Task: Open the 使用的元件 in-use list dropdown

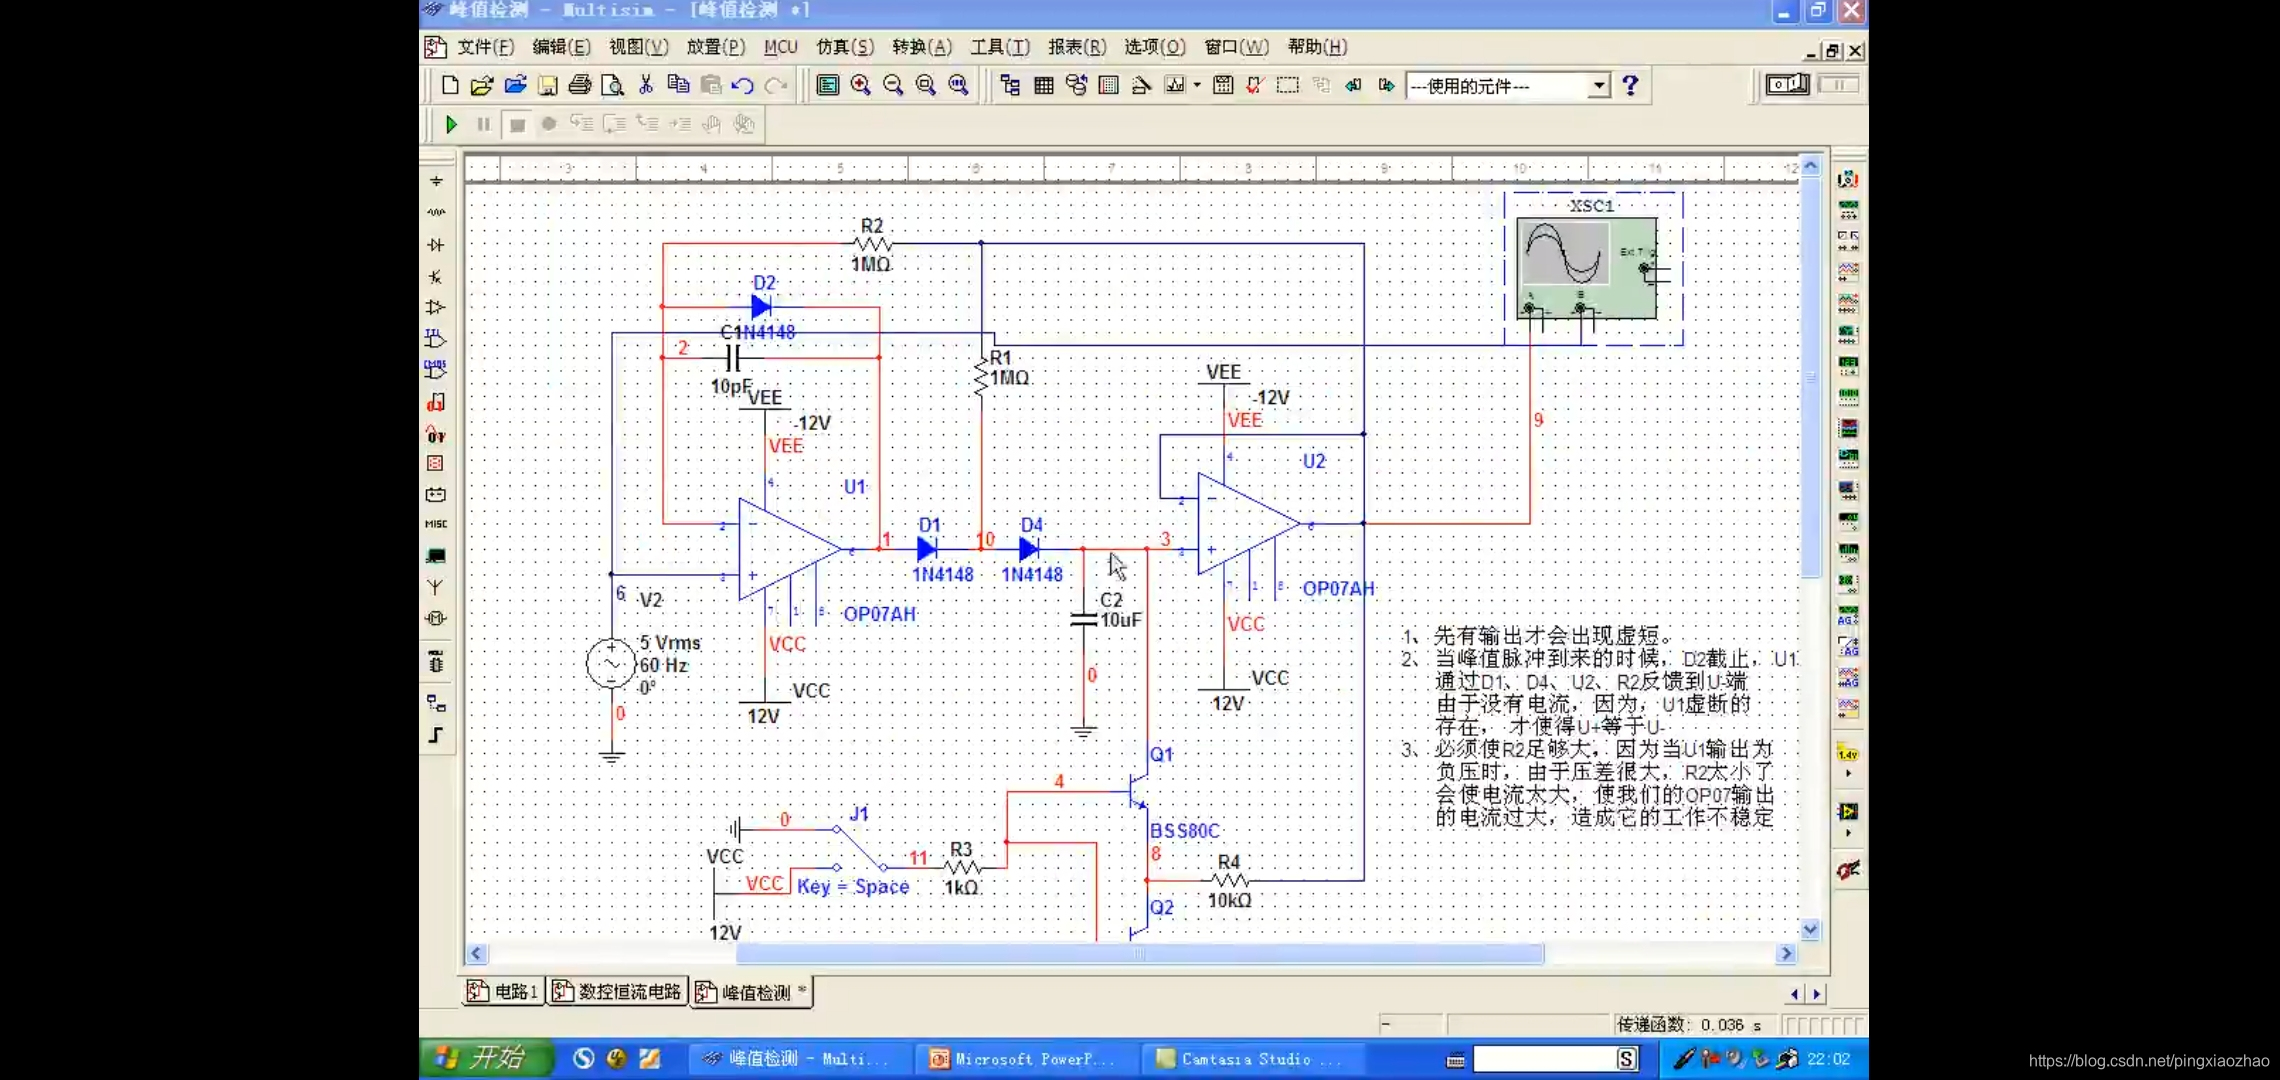Action: pos(1599,86)
